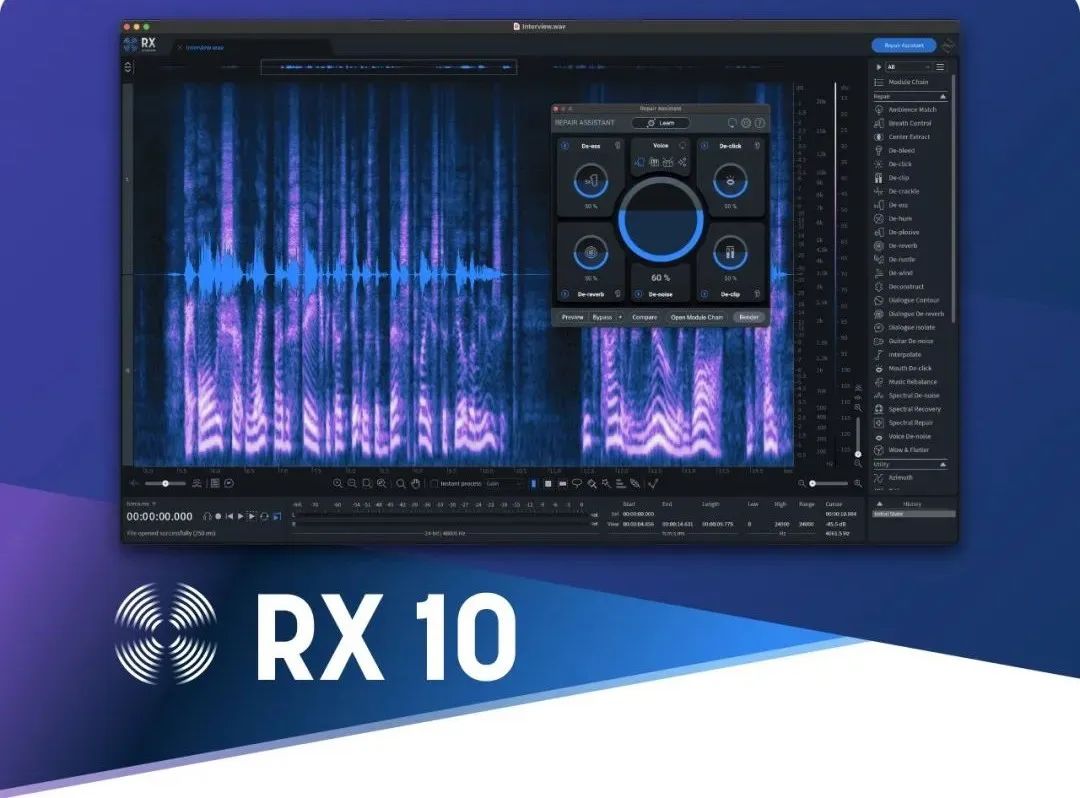Toggle the De-click power button in Repair Assistant
This screenshot has width=1080, height=798.
tap(704, 146)
